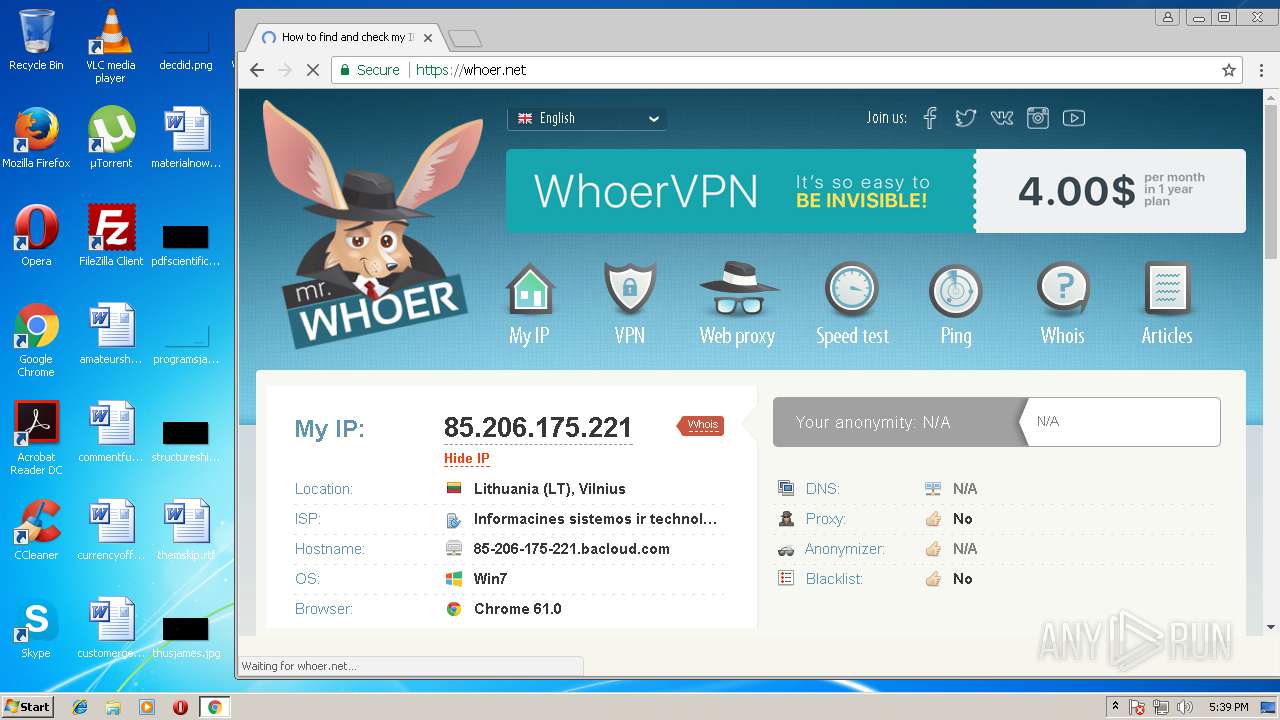Visit Whoer Facebook page icon
This screenshot has width=1280, height=720.
pyautogui.click(x=930, y=118)
